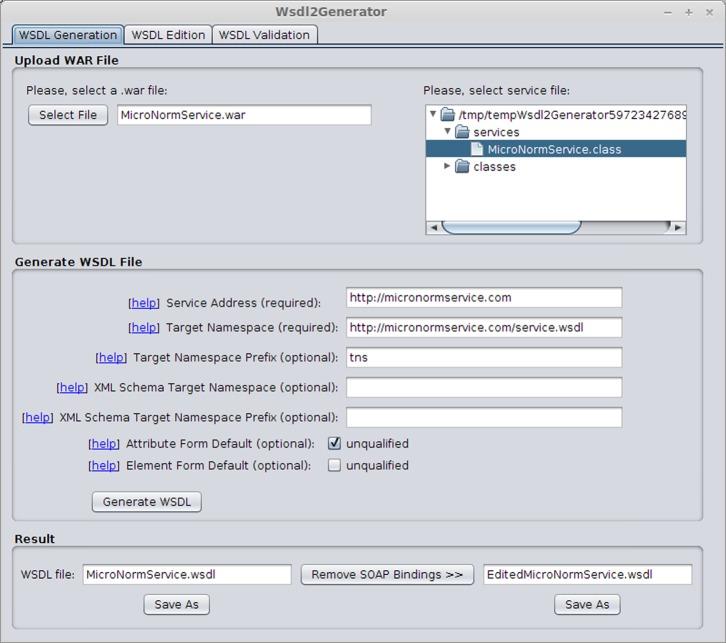Click the Select File button
Screen dimensions: 726x643
[68, 115]
